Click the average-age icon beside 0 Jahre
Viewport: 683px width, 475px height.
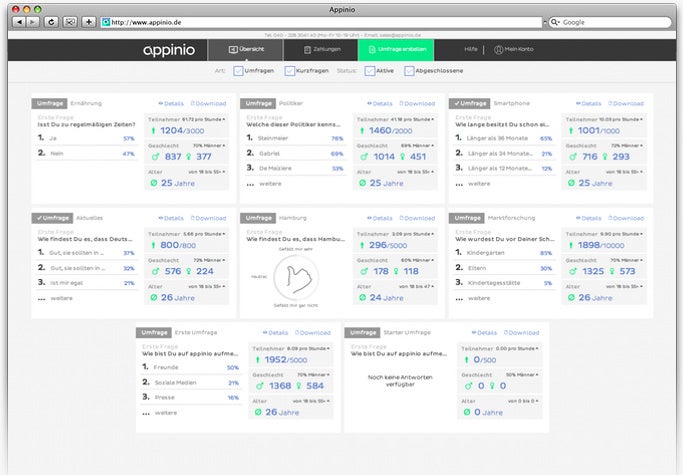pos(467,412)
